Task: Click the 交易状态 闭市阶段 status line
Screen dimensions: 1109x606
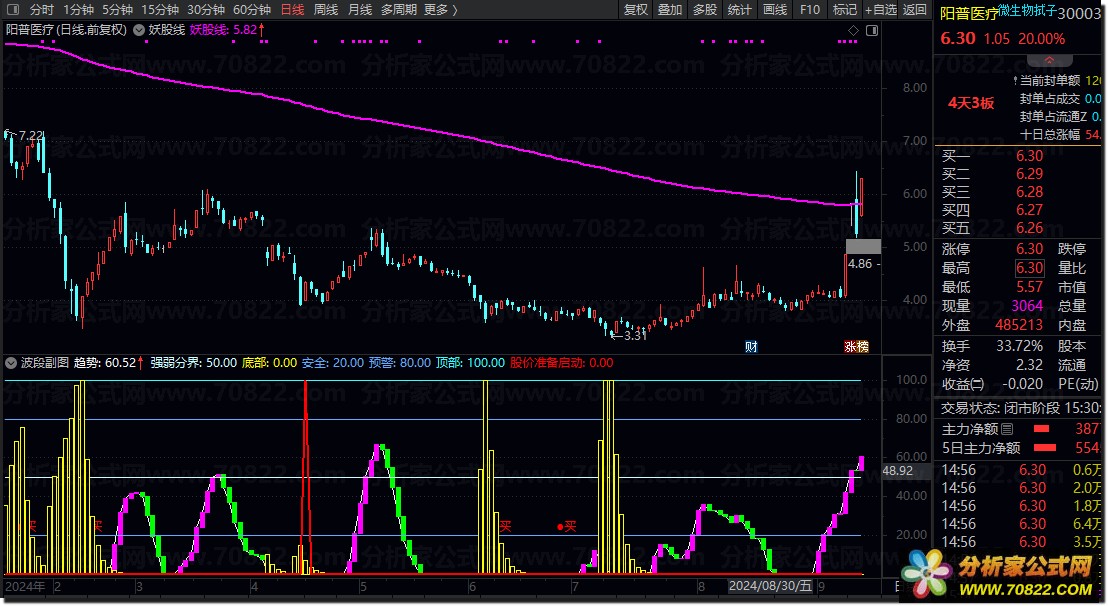Action: [x=1021, y=408]
